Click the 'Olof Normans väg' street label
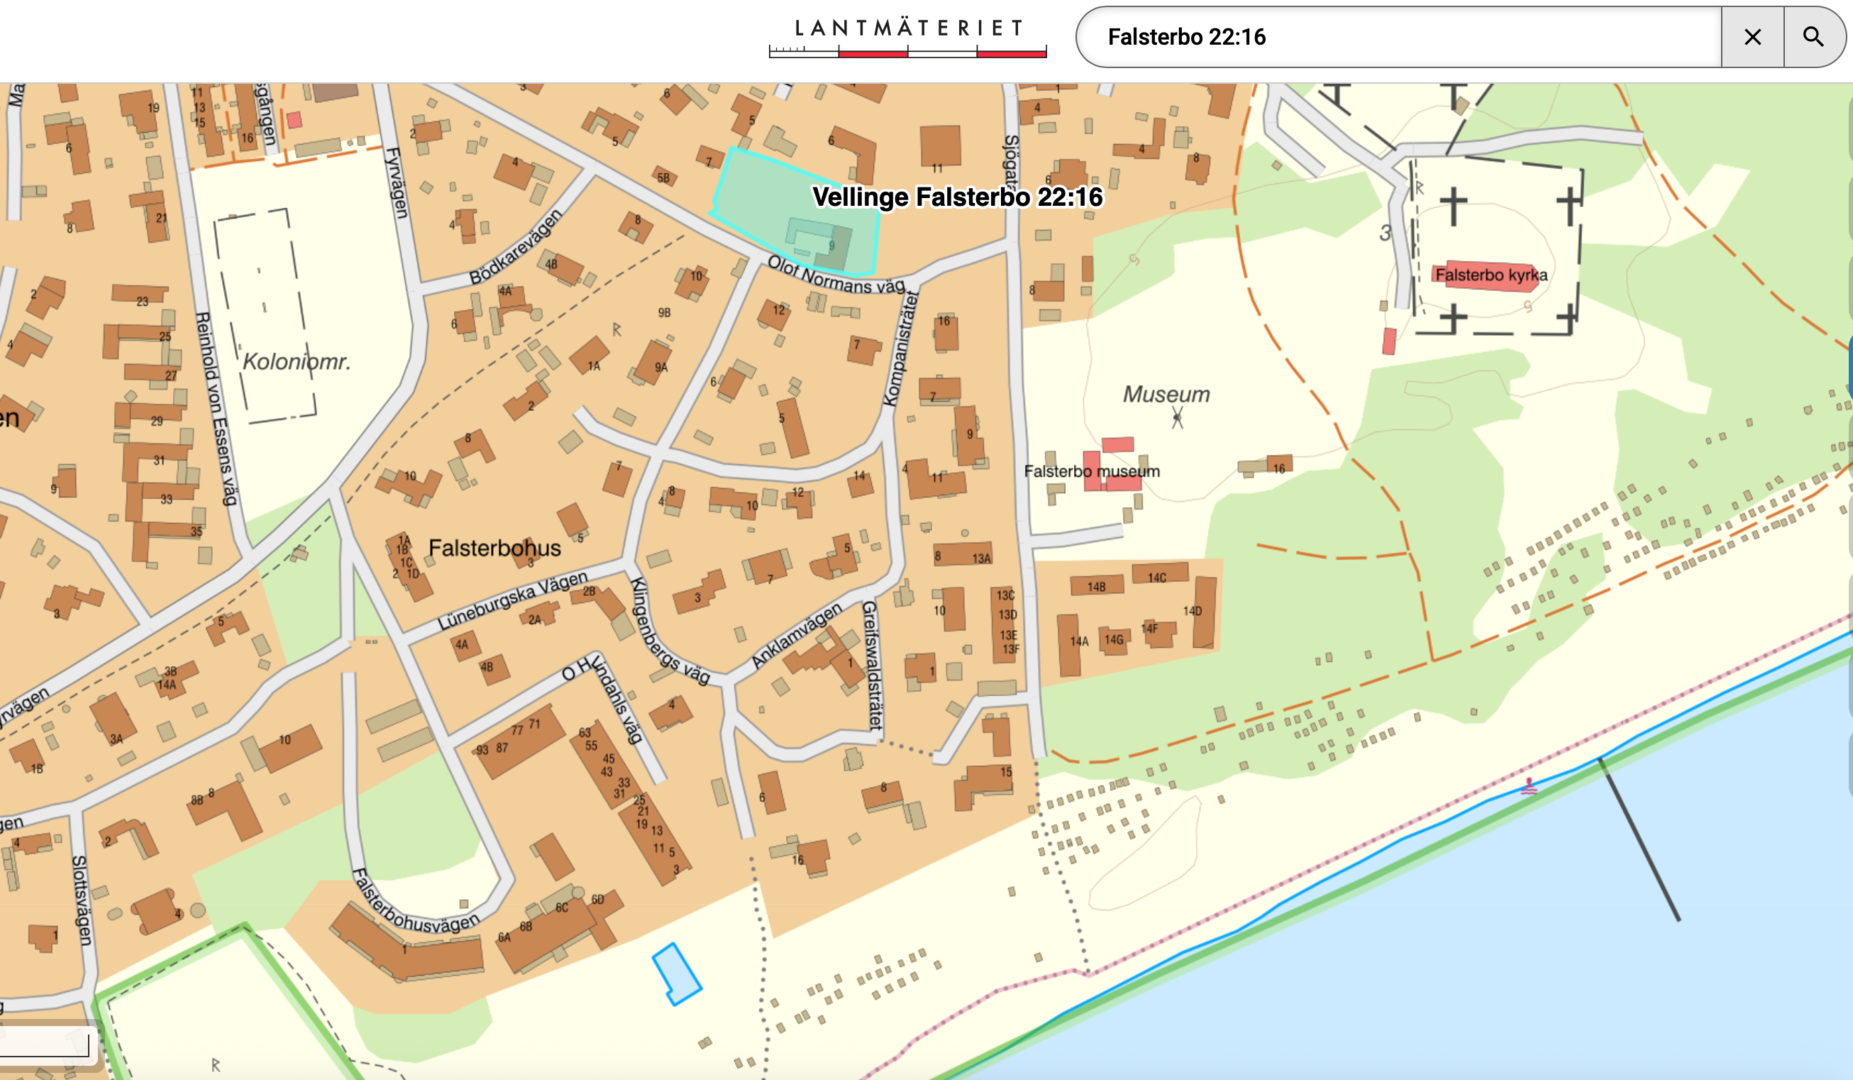This screenshot has height=1080, width=1853. coord(836,275)
